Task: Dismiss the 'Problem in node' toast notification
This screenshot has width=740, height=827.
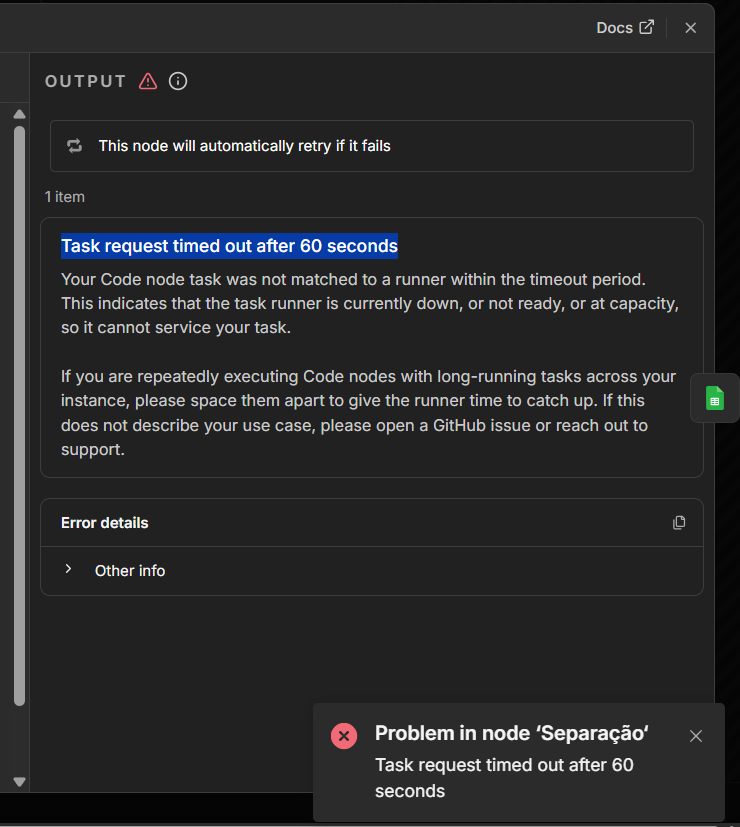Action: pyautogui.click(x=696, y=736)
